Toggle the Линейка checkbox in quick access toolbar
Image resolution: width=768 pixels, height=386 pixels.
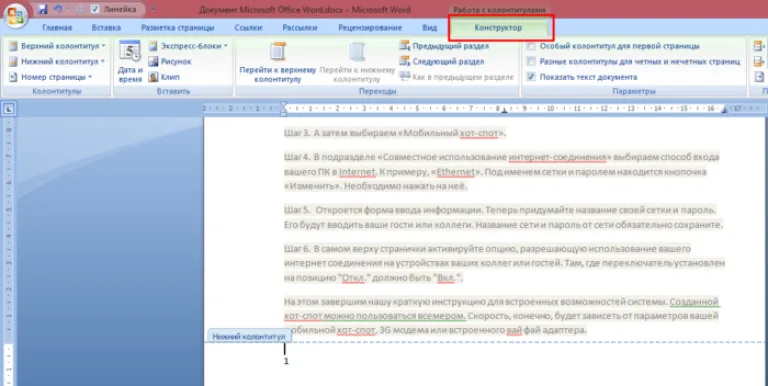[x=95, y=9]
